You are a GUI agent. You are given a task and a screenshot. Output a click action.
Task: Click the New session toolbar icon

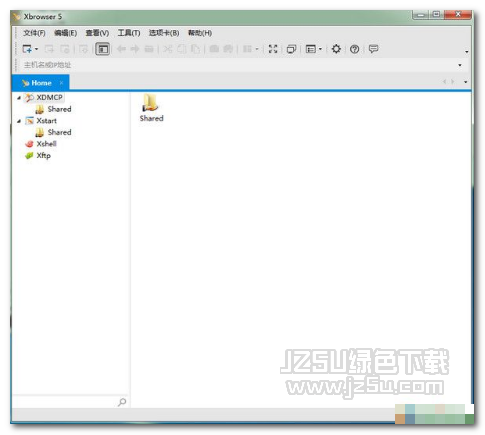[x=27, y=49]
